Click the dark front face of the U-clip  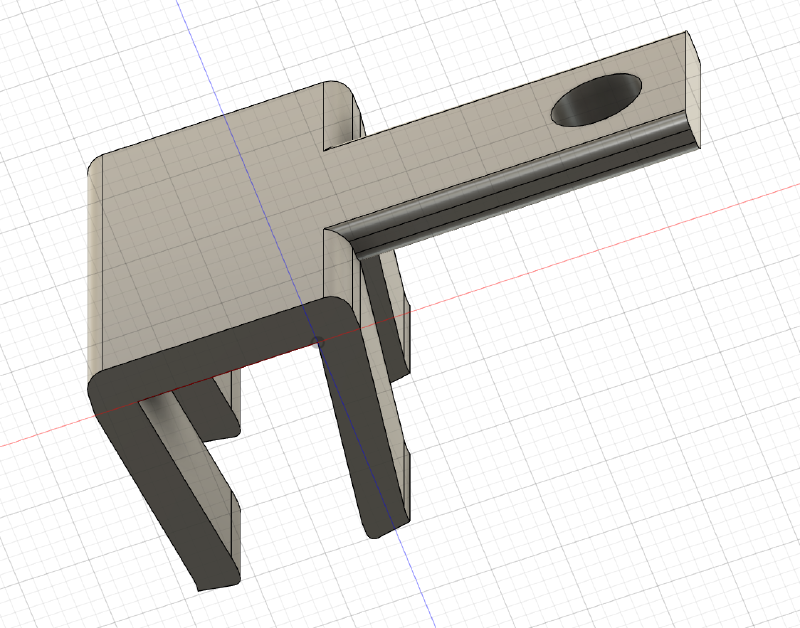tap(230, 351)
